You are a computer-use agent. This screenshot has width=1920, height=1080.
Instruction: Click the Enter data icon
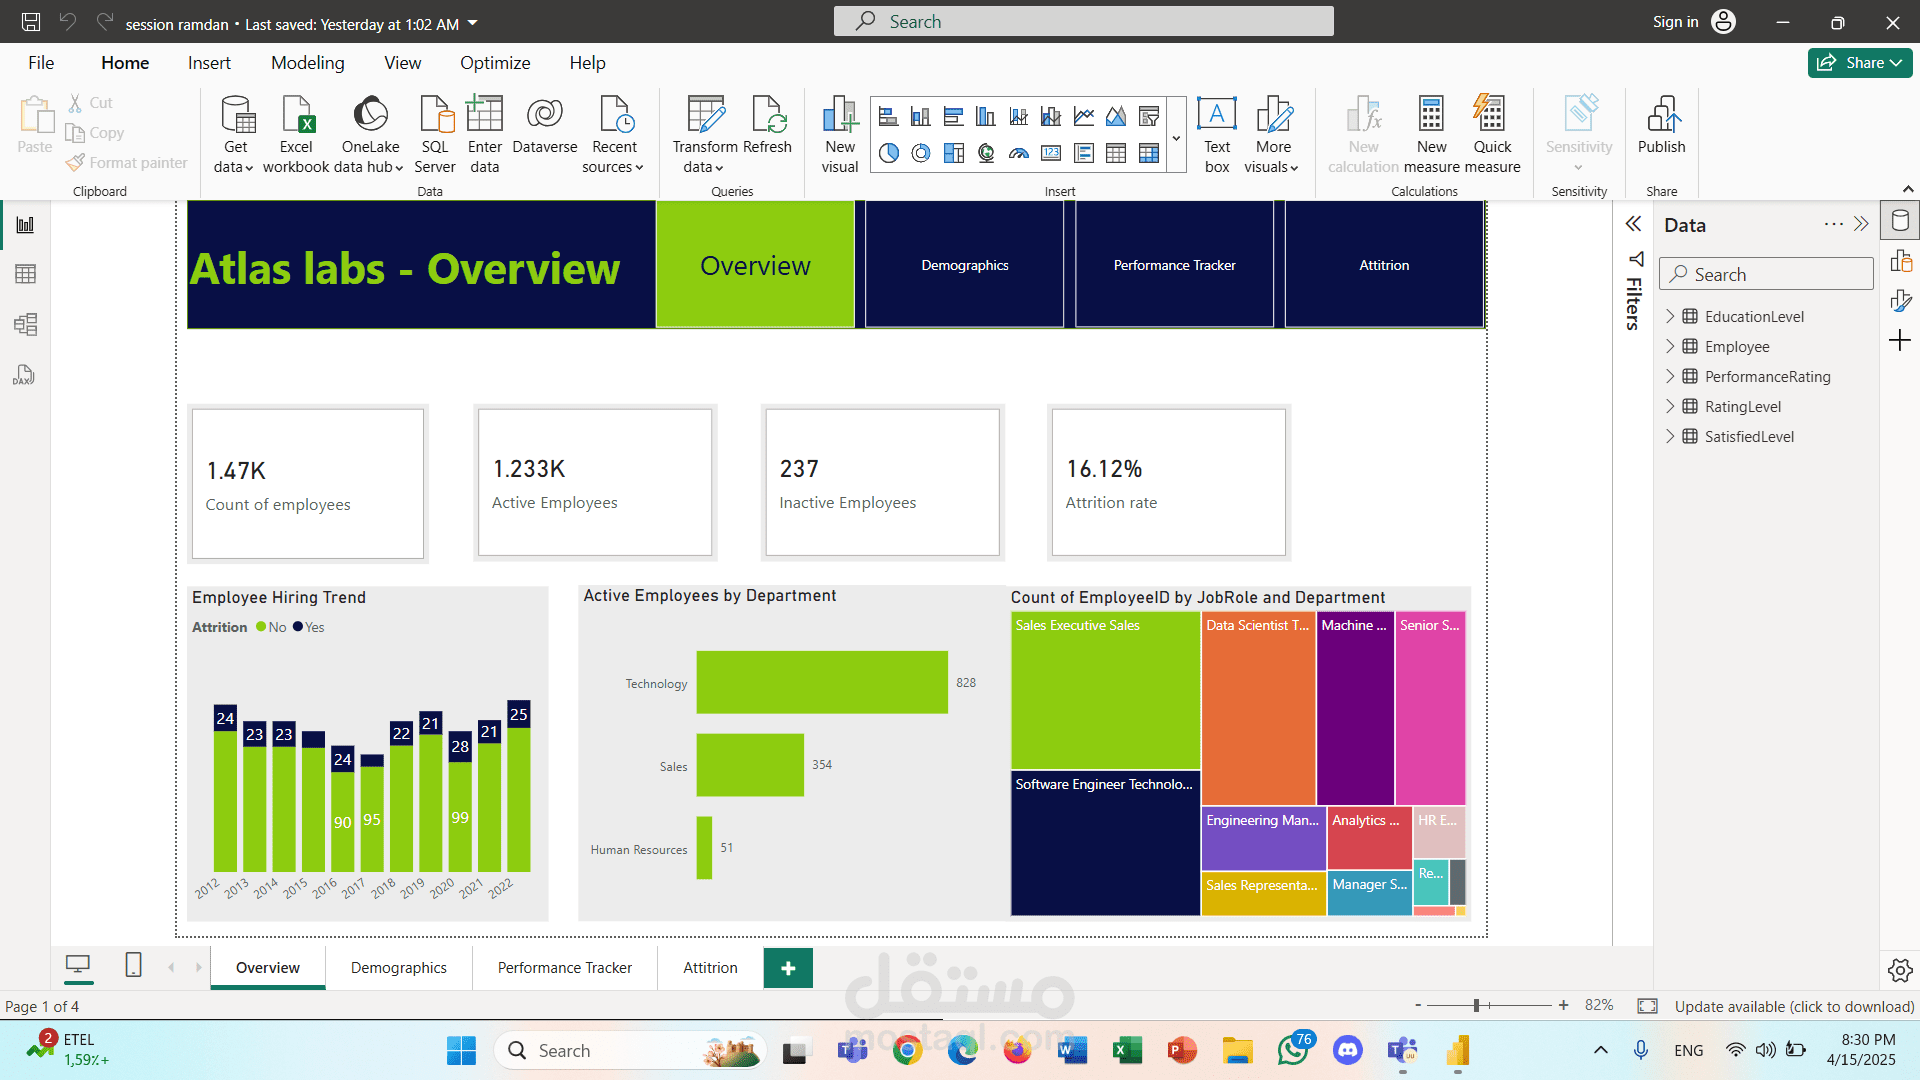click(485, 115)
